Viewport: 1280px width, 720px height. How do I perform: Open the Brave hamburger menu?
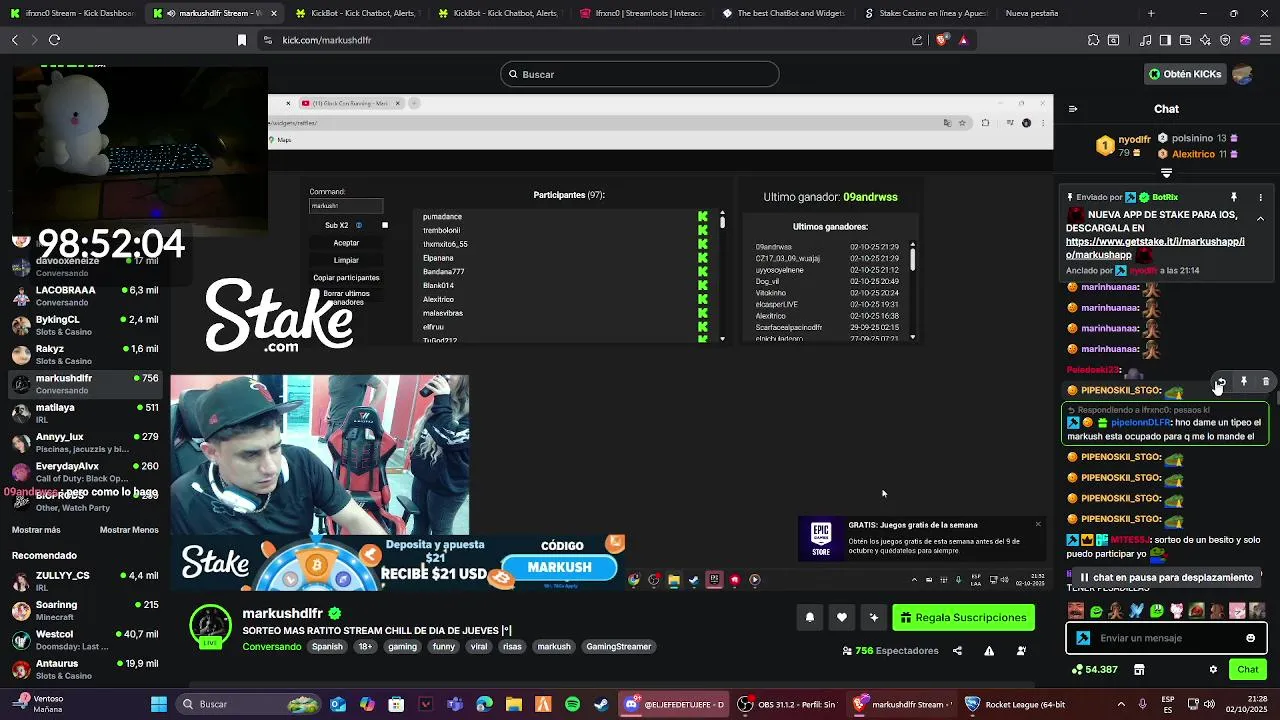point(1265,40)
